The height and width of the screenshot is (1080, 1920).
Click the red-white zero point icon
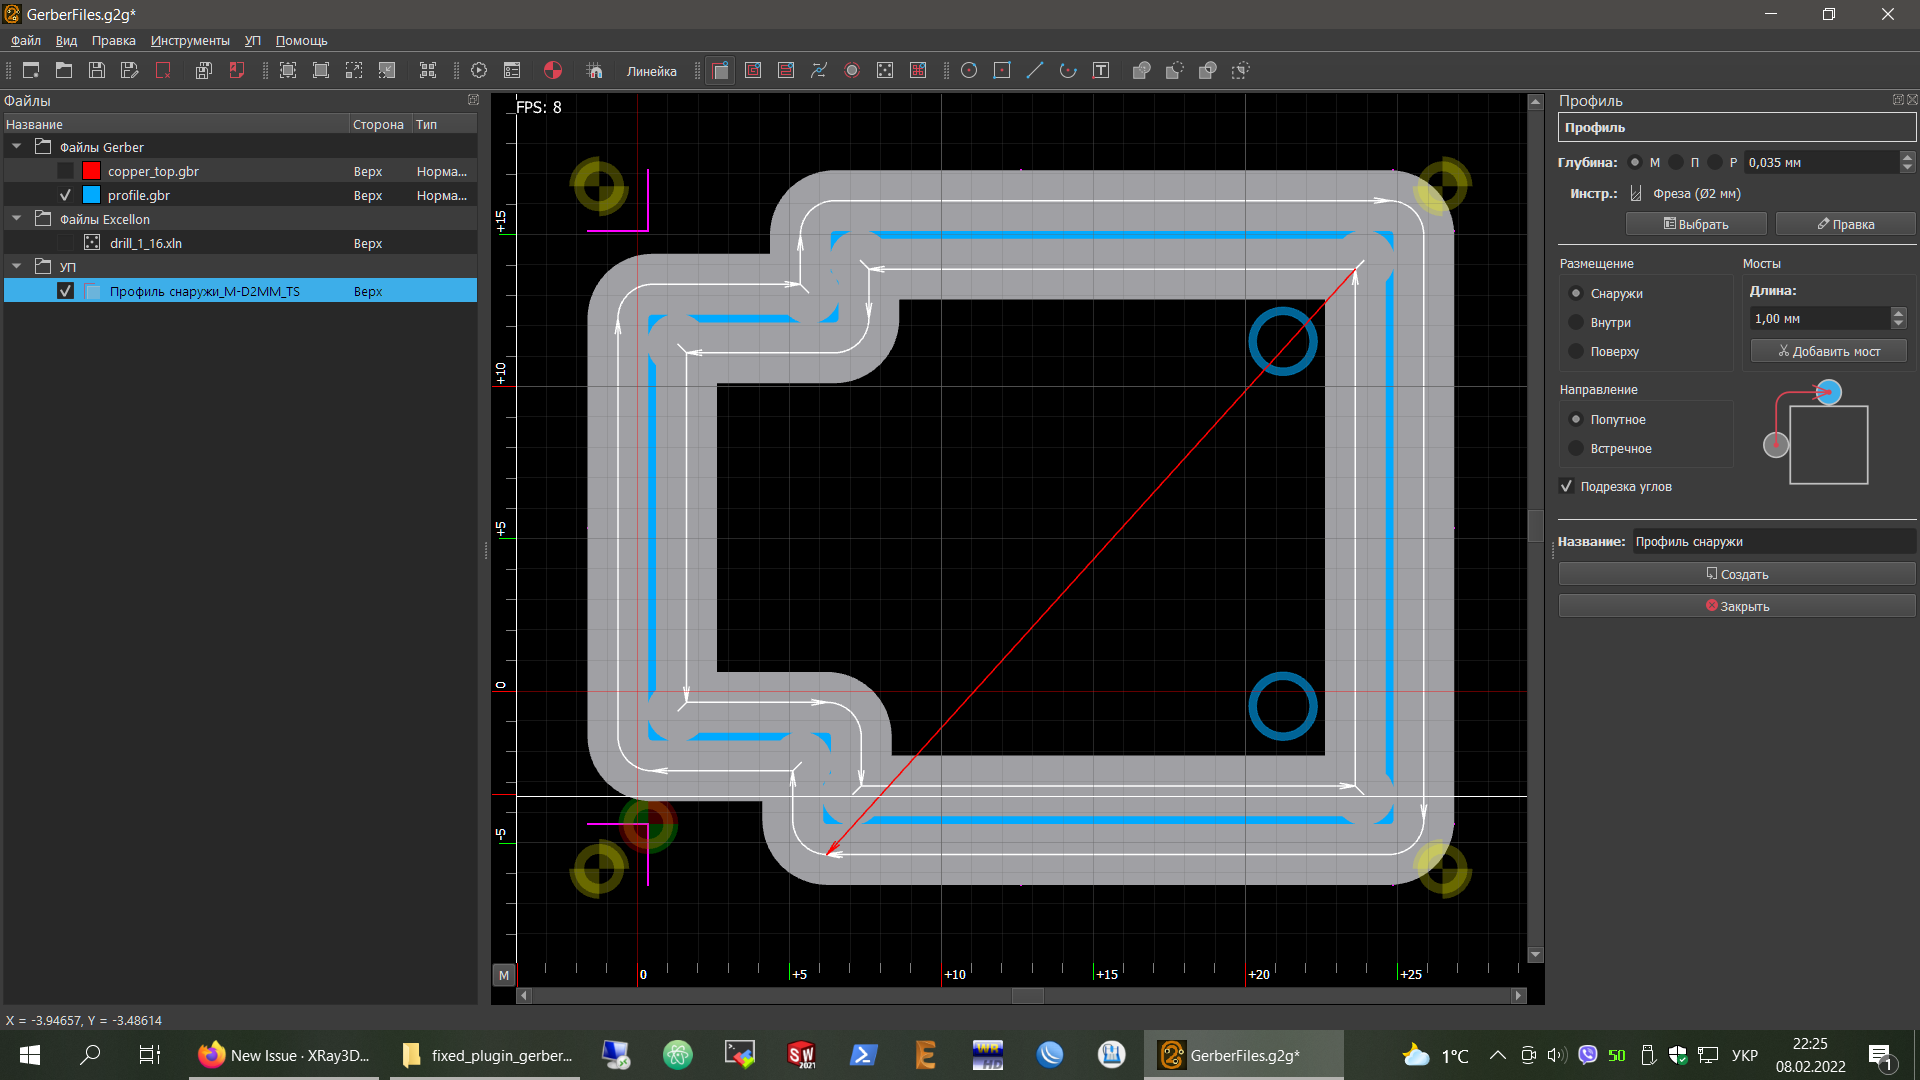[x=552, y=70]
